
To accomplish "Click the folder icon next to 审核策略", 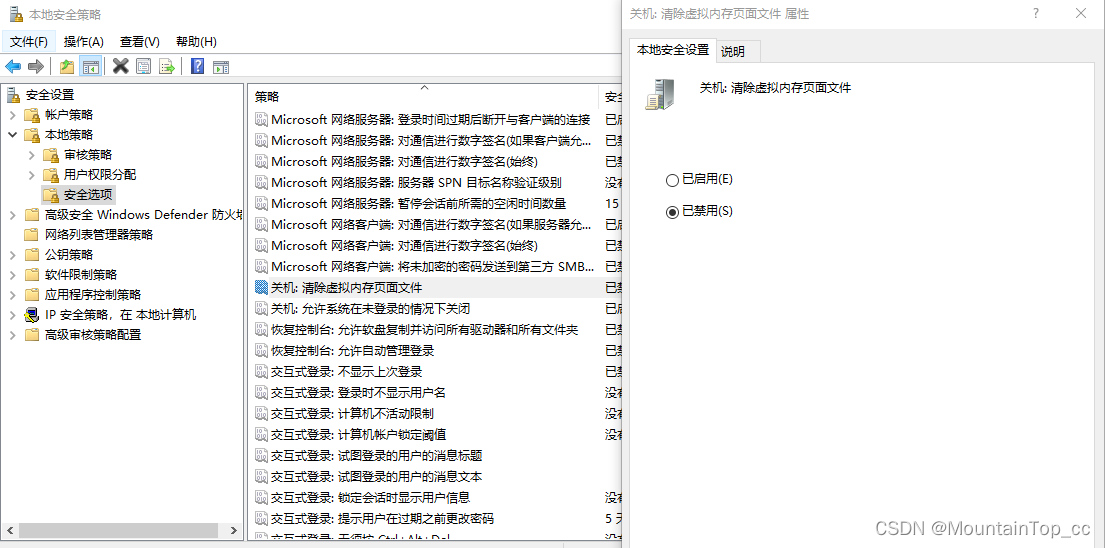I will [51, 155].
